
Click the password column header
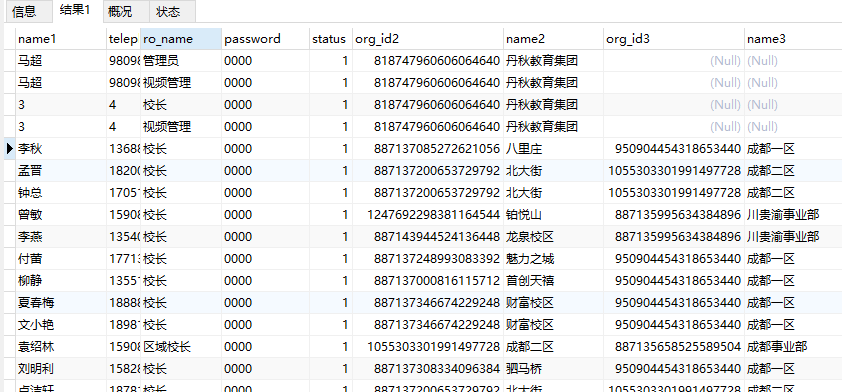[265, 39]
